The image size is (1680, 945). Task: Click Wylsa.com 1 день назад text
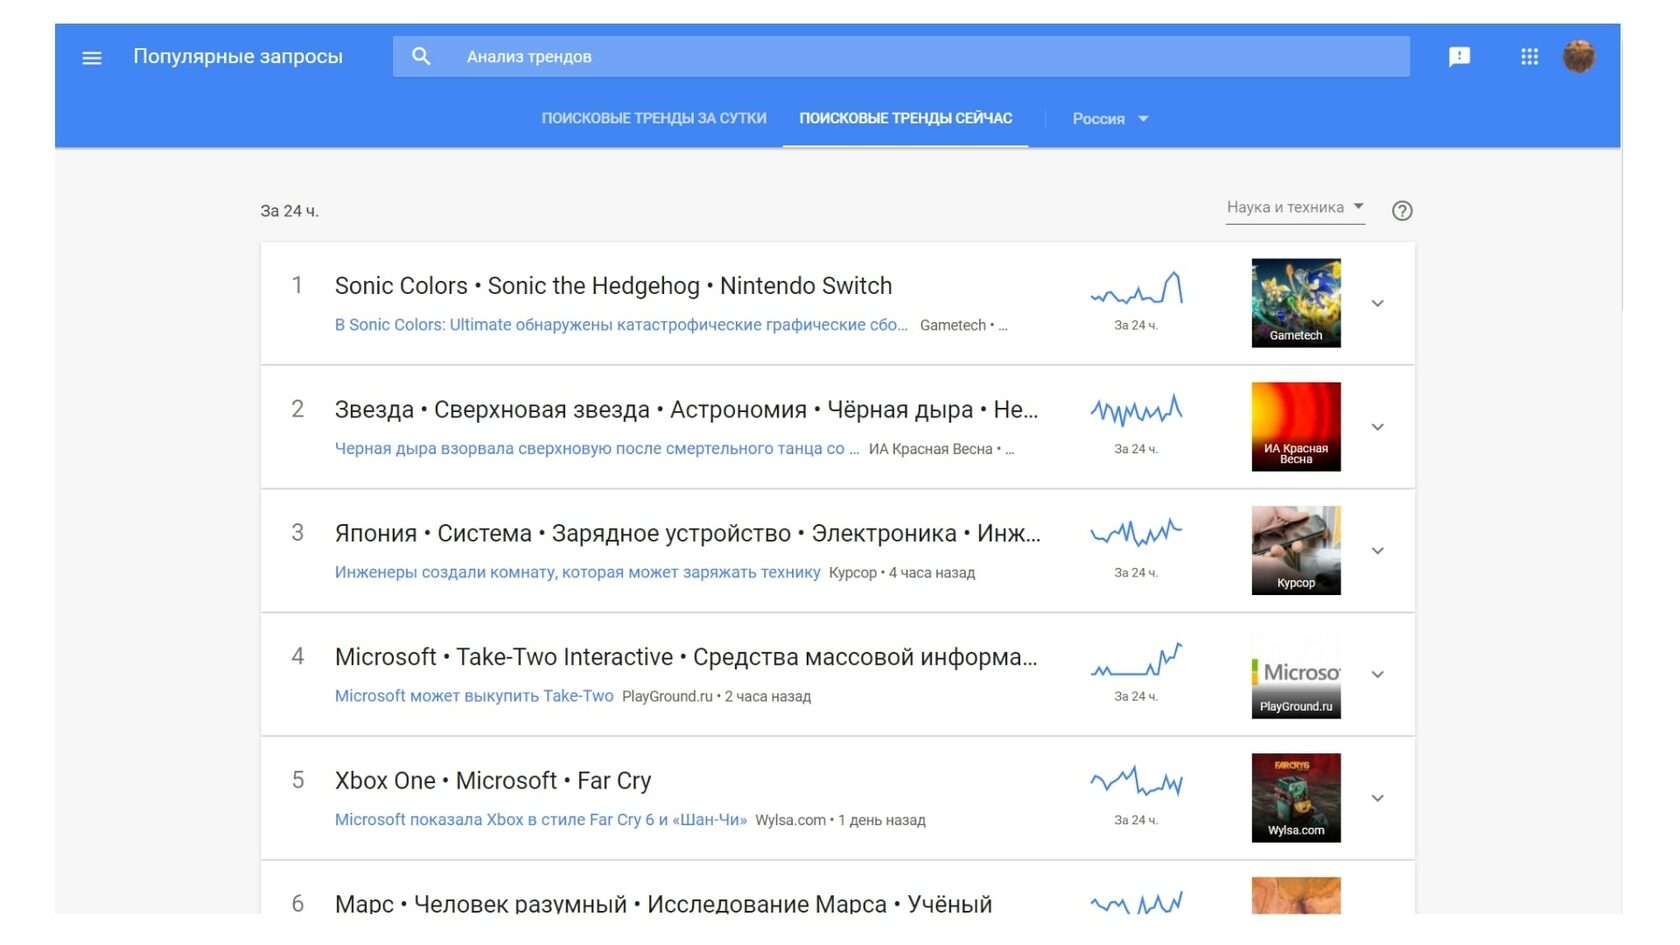840,820
